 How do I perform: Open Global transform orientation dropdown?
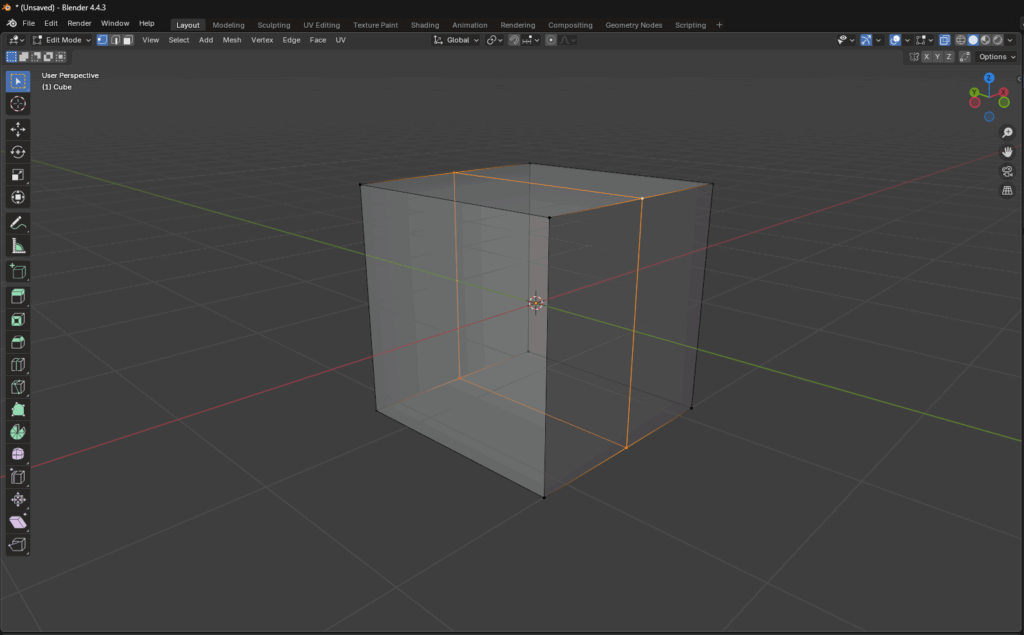(x=456, y=40)
